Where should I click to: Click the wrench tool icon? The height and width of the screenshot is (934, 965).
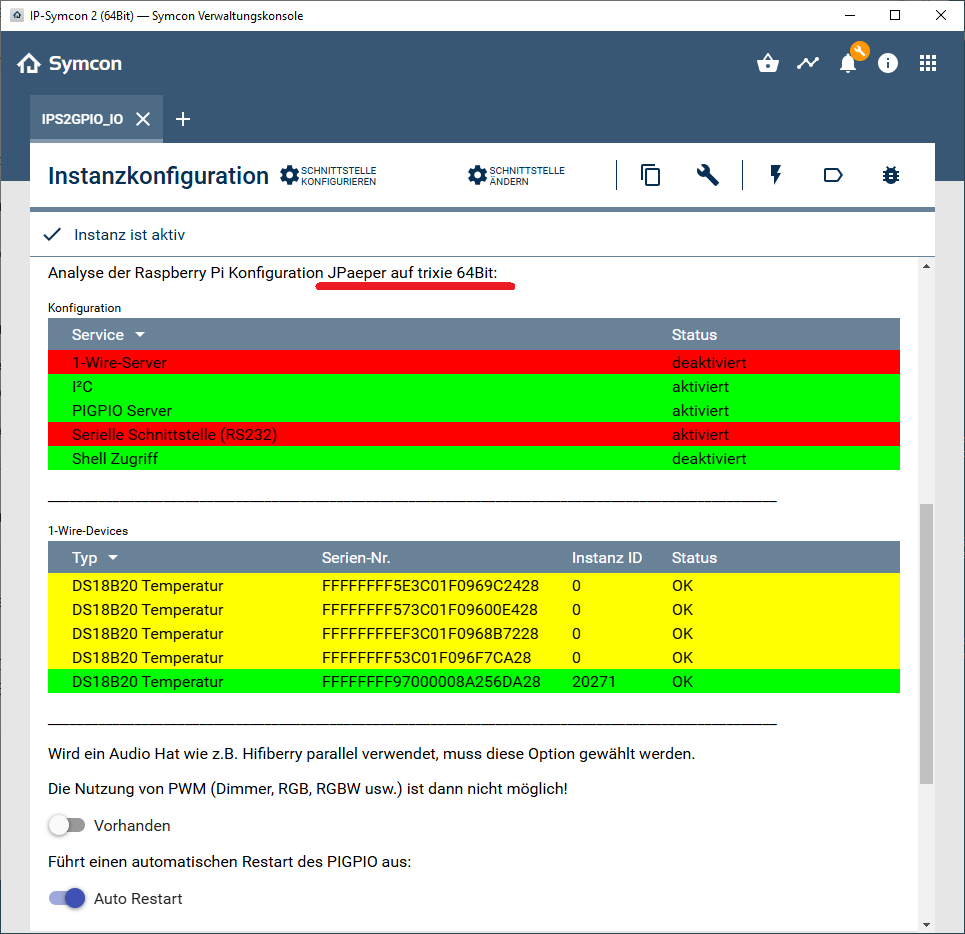708,176
